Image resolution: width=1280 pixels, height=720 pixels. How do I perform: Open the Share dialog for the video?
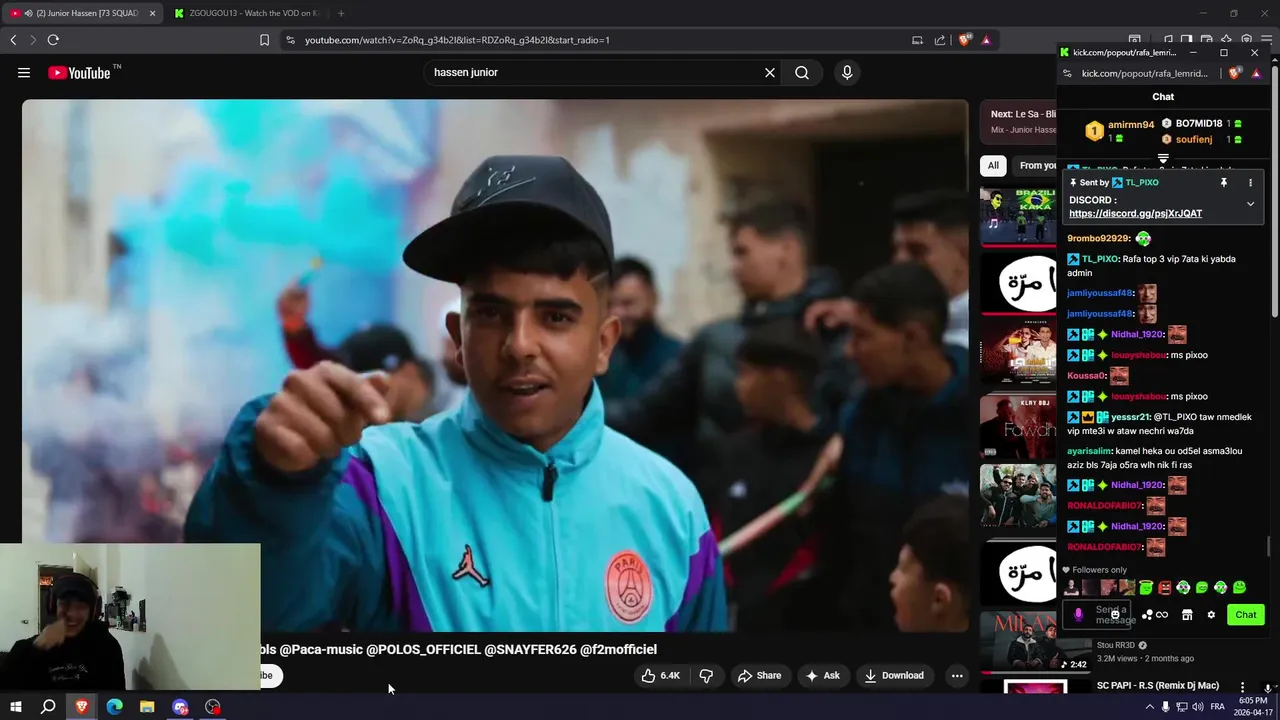[759, 675]
